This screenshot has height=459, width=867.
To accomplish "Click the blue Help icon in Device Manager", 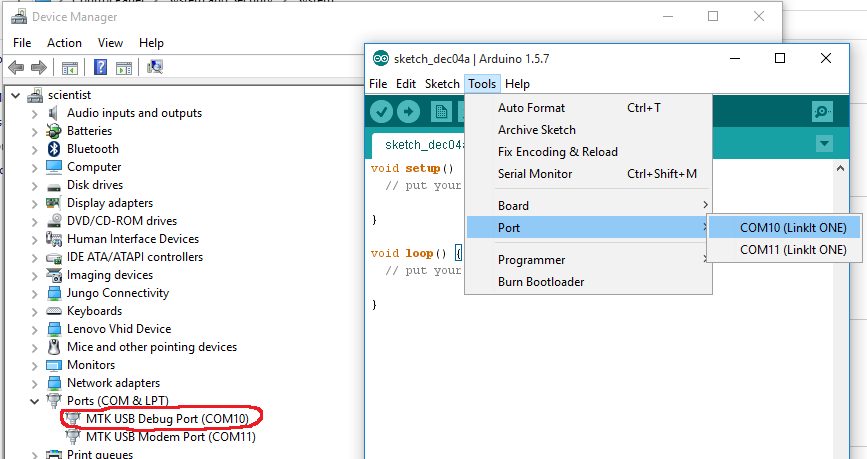I will tap(100, 67).
